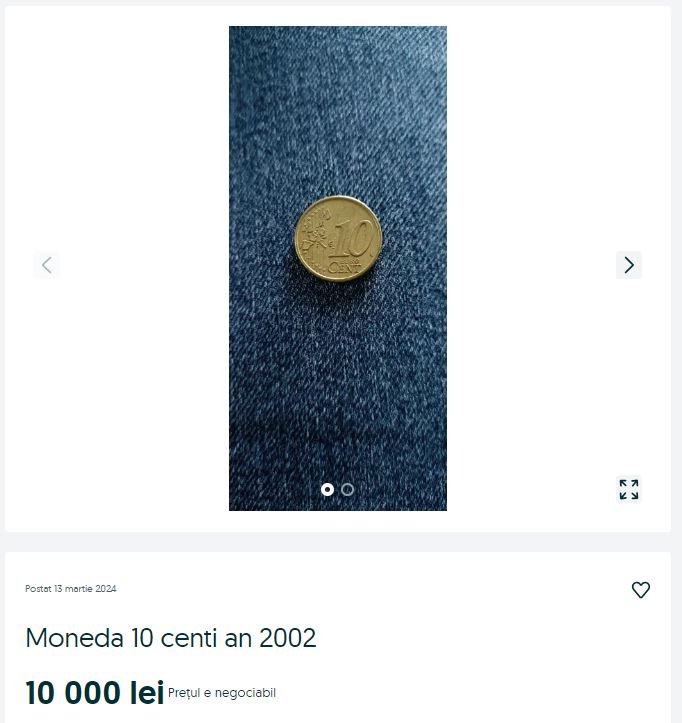Click the 10 cent coin photo
The image size is (682, 723).
[338, 268]
